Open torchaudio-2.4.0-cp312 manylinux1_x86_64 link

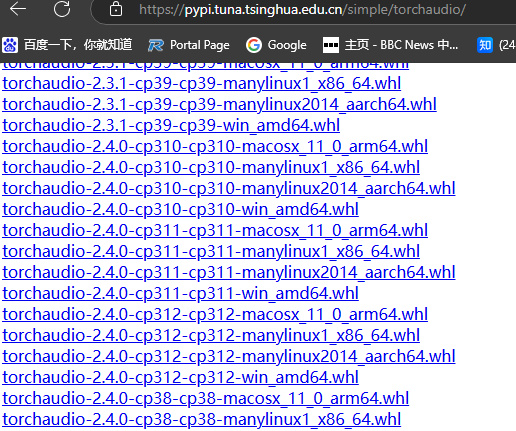pos(211,335)
